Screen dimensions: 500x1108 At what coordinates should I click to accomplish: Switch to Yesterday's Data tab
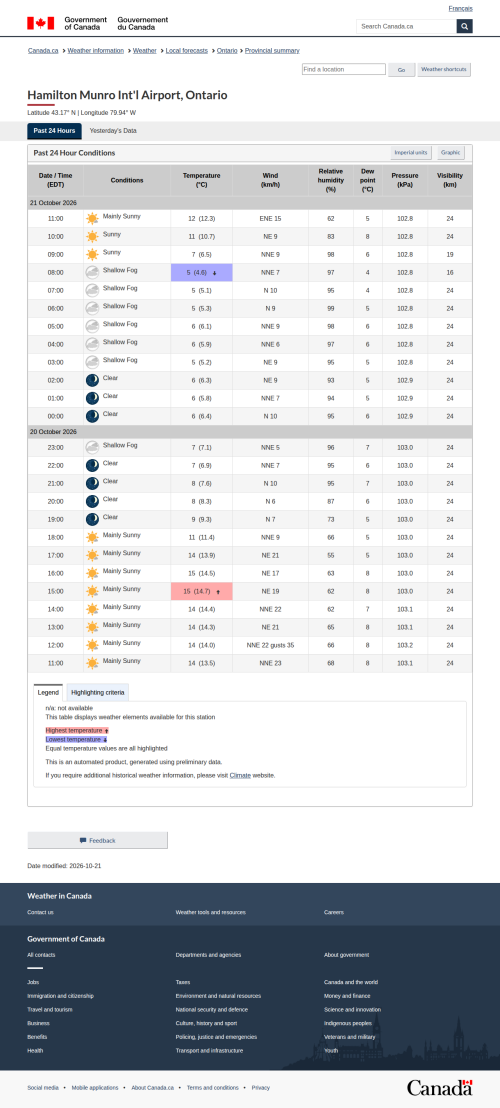[113, 131]
